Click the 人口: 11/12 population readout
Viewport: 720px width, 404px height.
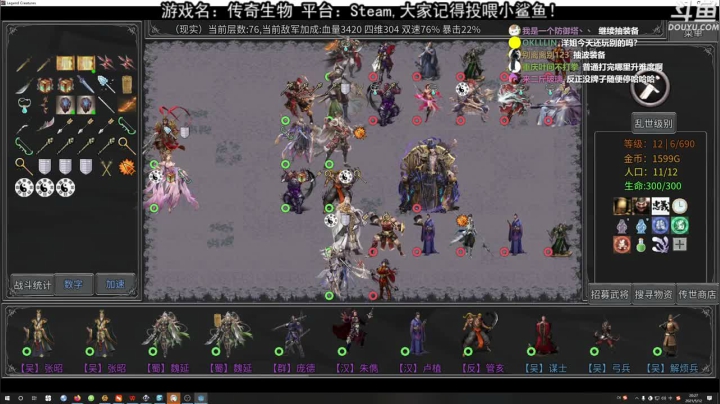click(x=651, y=172)
